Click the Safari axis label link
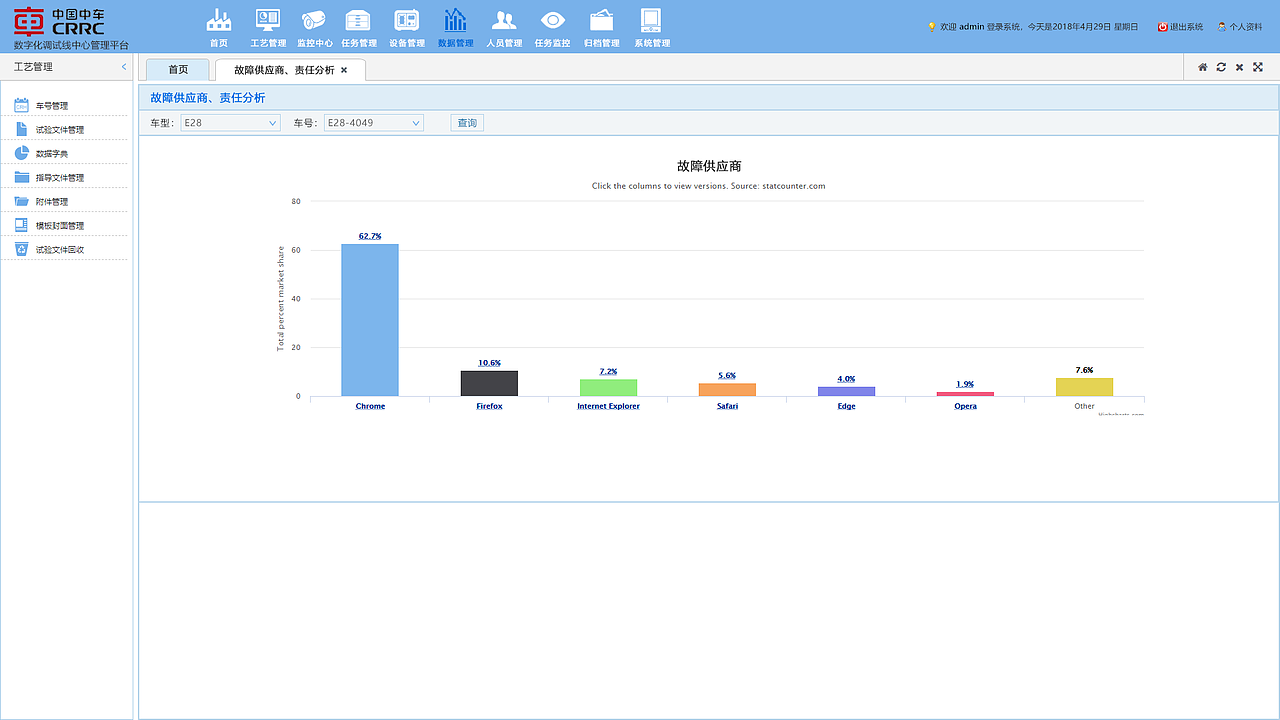 (727, 406)
